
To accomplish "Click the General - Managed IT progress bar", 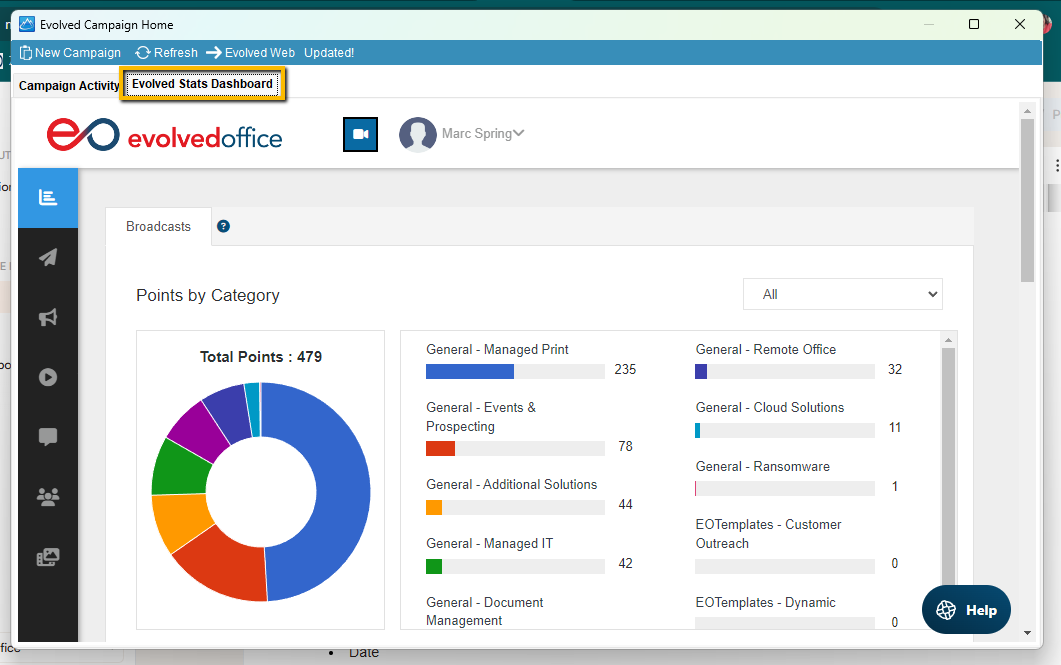I will (515, 566).
